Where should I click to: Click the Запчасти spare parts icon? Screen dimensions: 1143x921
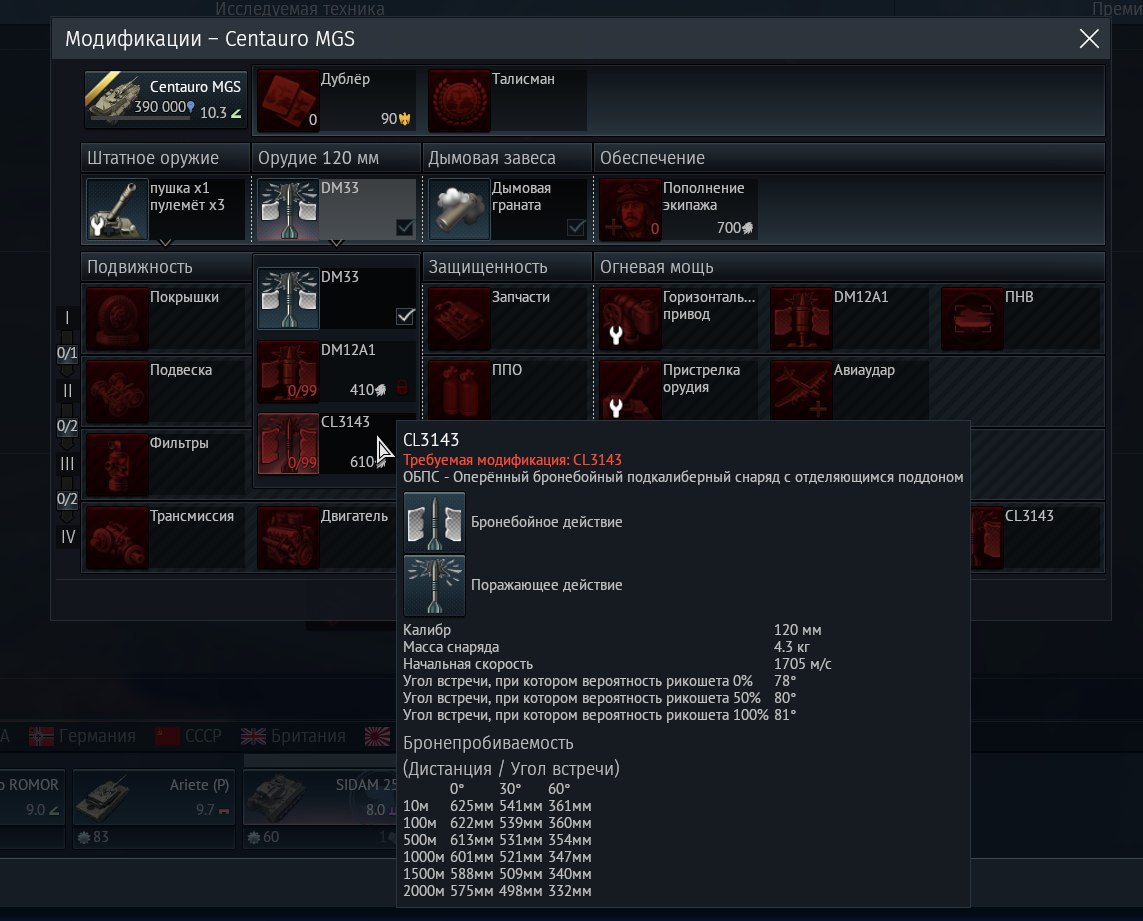(x=459, y=319)
